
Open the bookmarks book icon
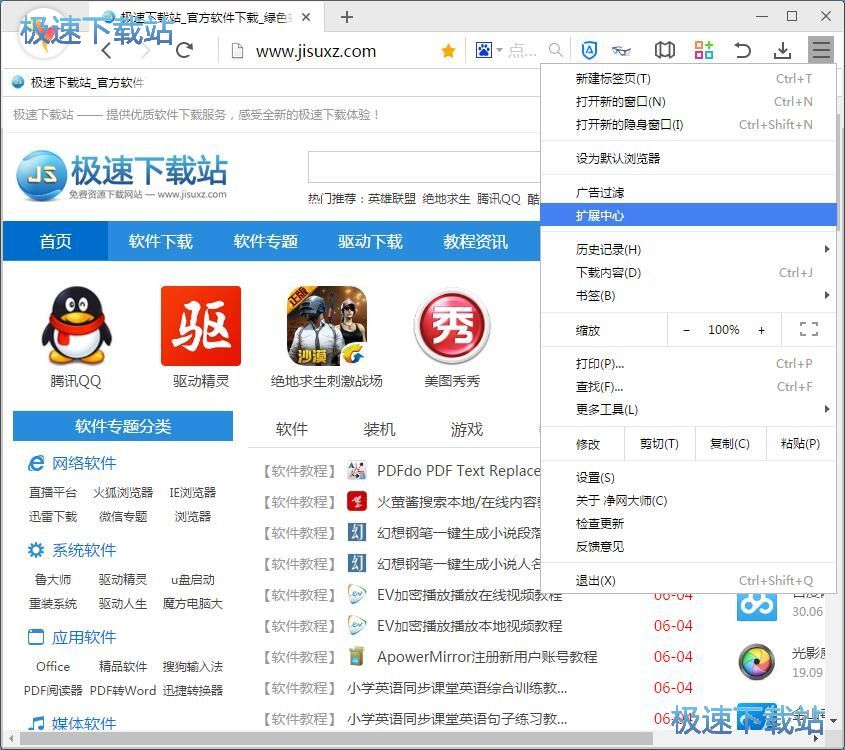(x=664, y=50)
